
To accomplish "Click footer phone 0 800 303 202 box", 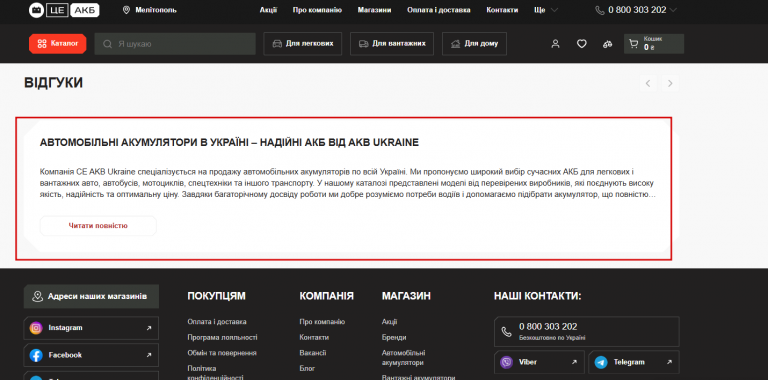I will [x=587, y=332].
